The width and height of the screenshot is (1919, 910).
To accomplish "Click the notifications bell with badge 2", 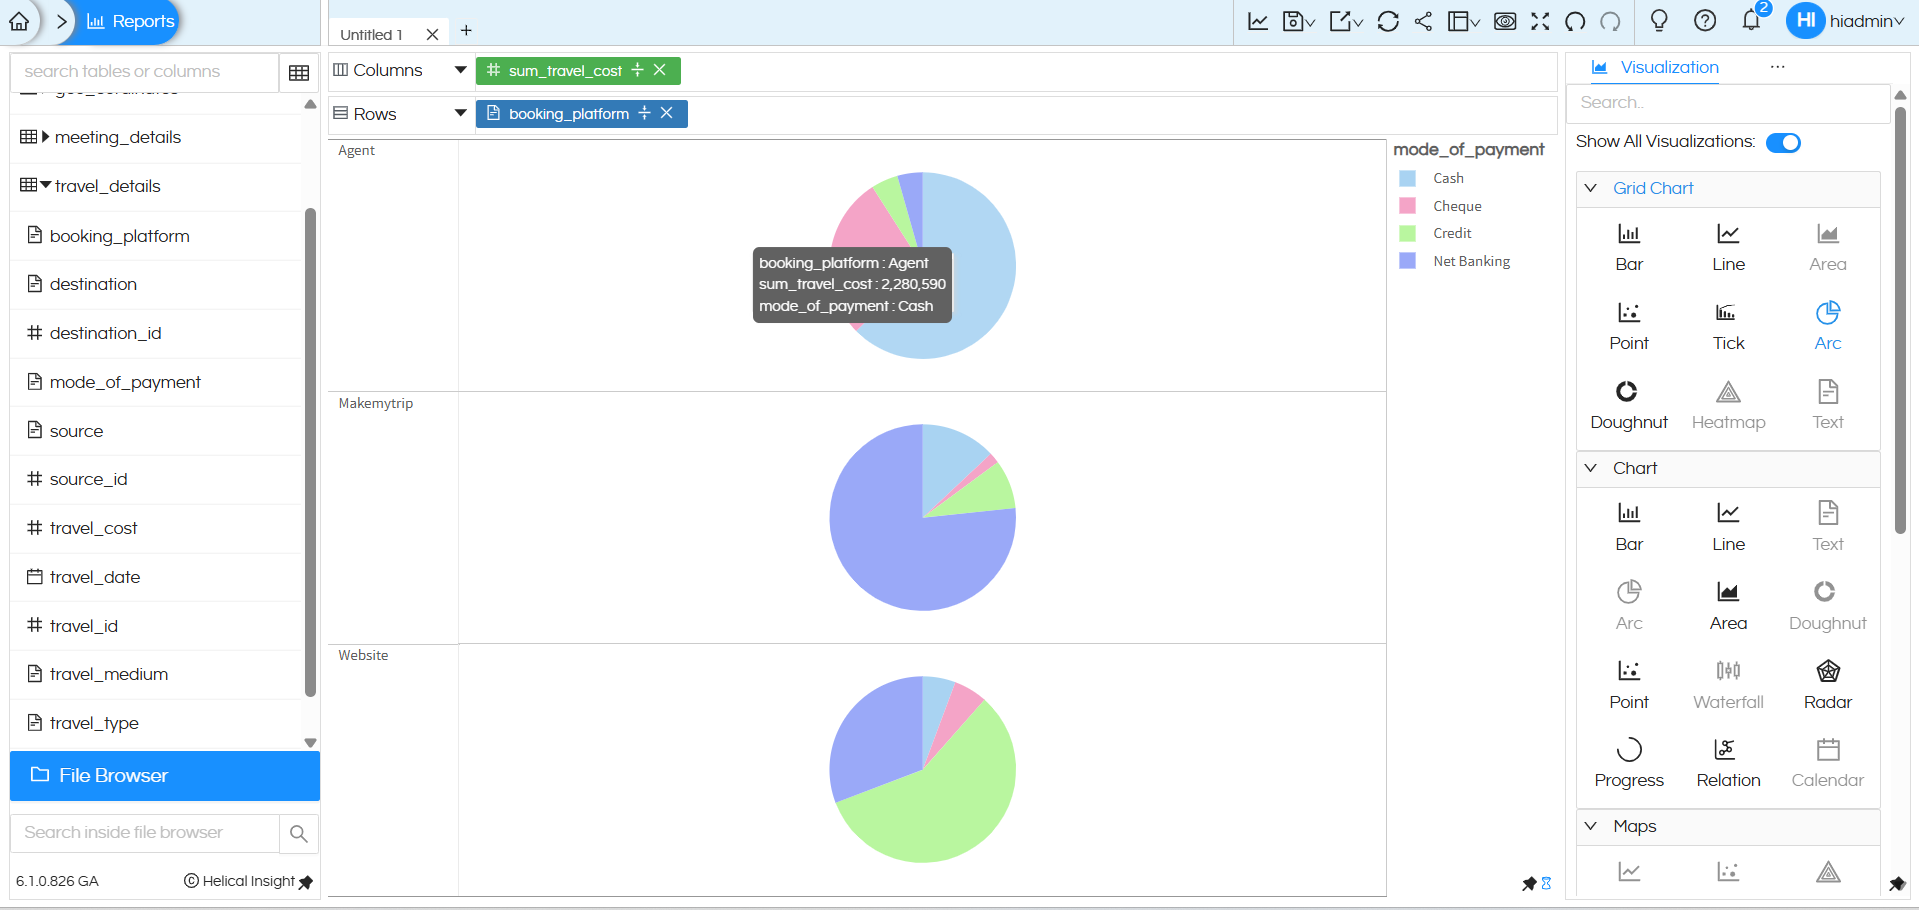I will [1751, 21].
